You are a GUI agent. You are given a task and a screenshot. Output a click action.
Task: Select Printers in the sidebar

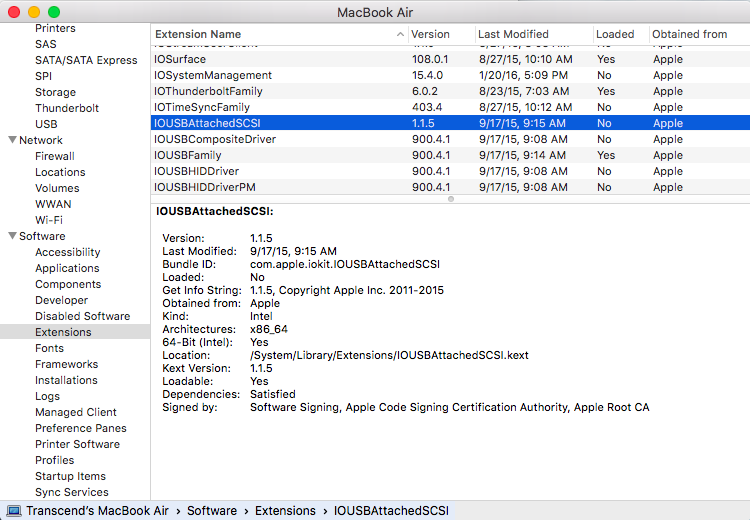point(55,28)
